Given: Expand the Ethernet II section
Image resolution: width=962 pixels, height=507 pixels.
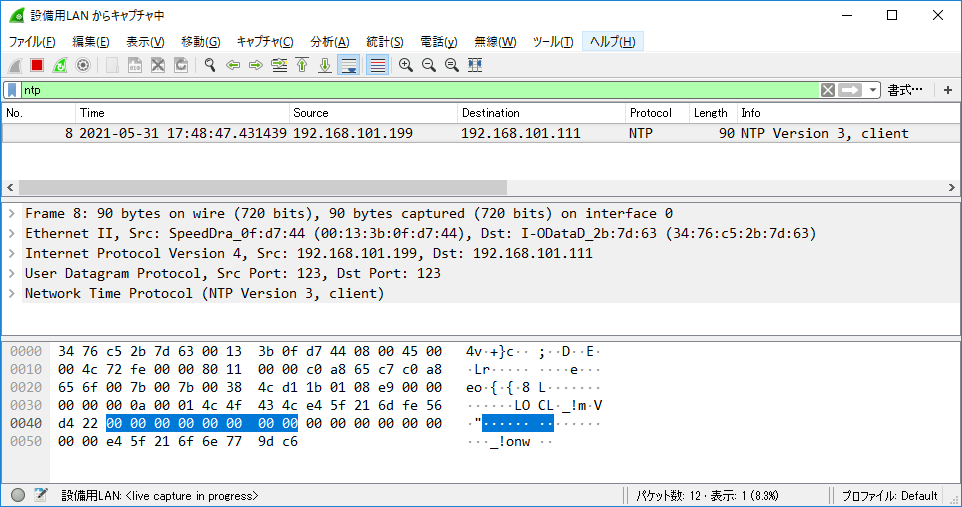Looking at the screenshot, I should point(12,233).
